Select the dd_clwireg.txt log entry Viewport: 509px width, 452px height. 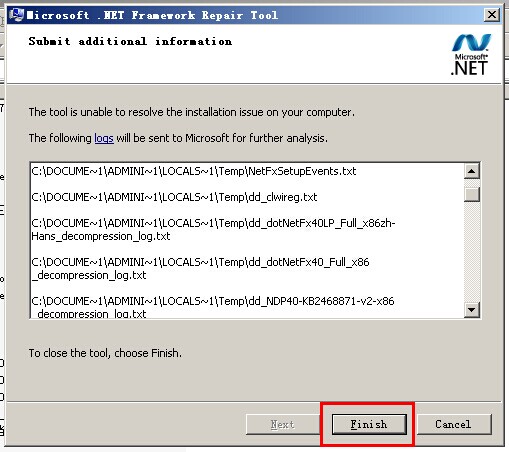pos(174,197)
